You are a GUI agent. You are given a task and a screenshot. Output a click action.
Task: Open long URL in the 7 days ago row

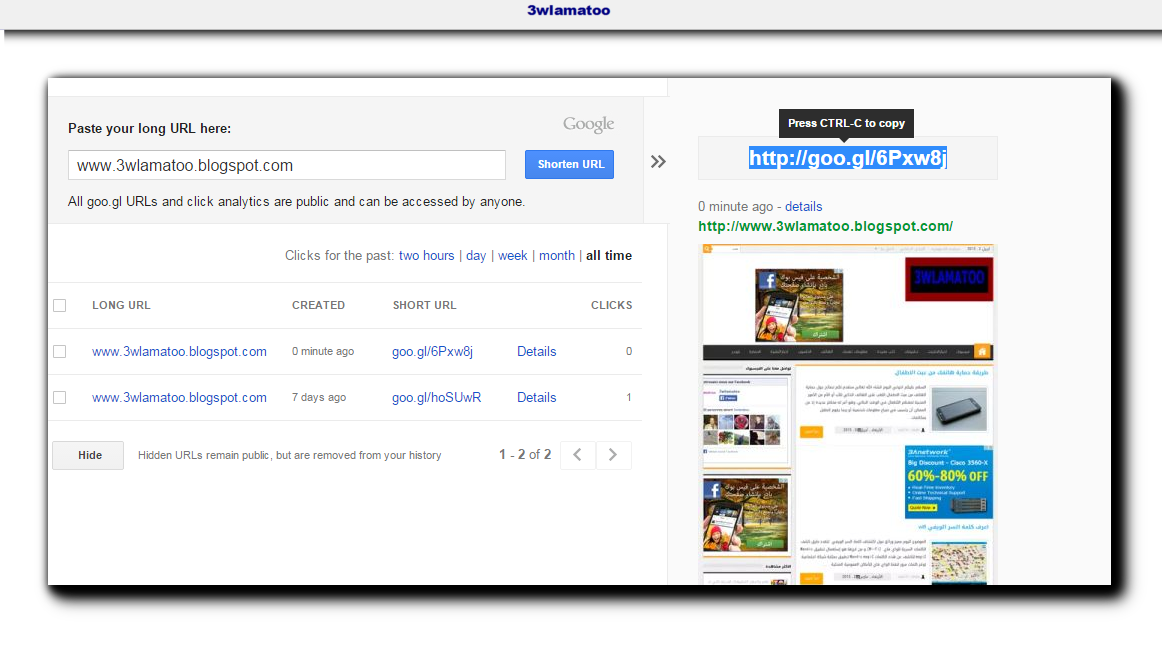click(179, 398)
